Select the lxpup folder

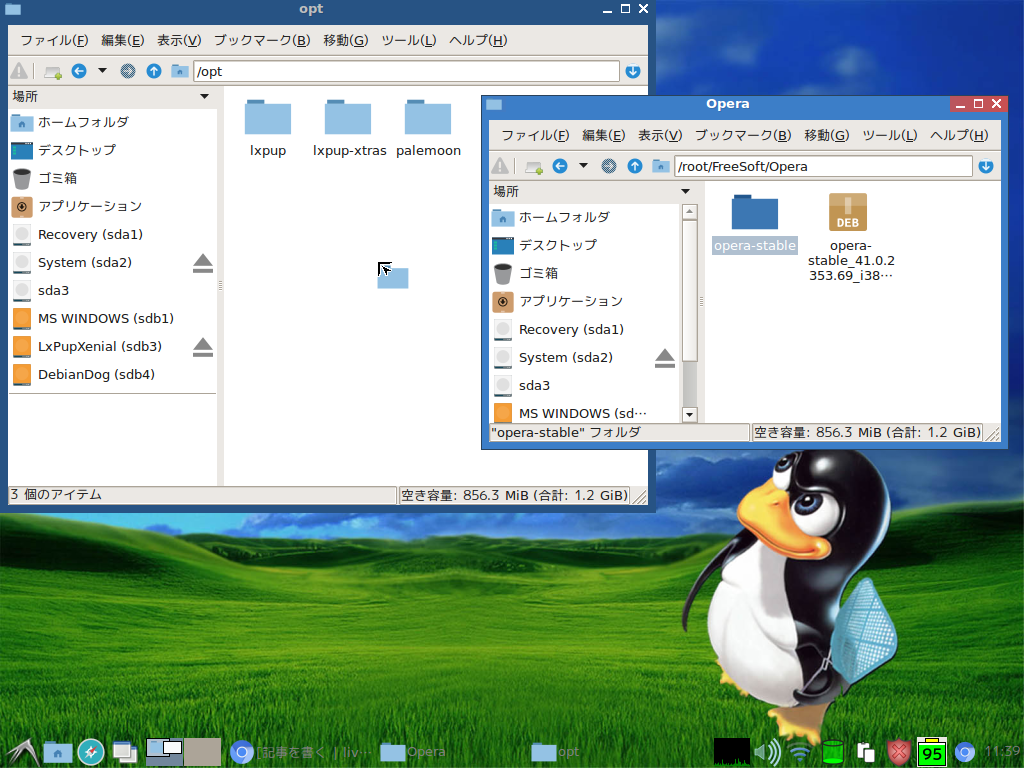coord(268,129)
